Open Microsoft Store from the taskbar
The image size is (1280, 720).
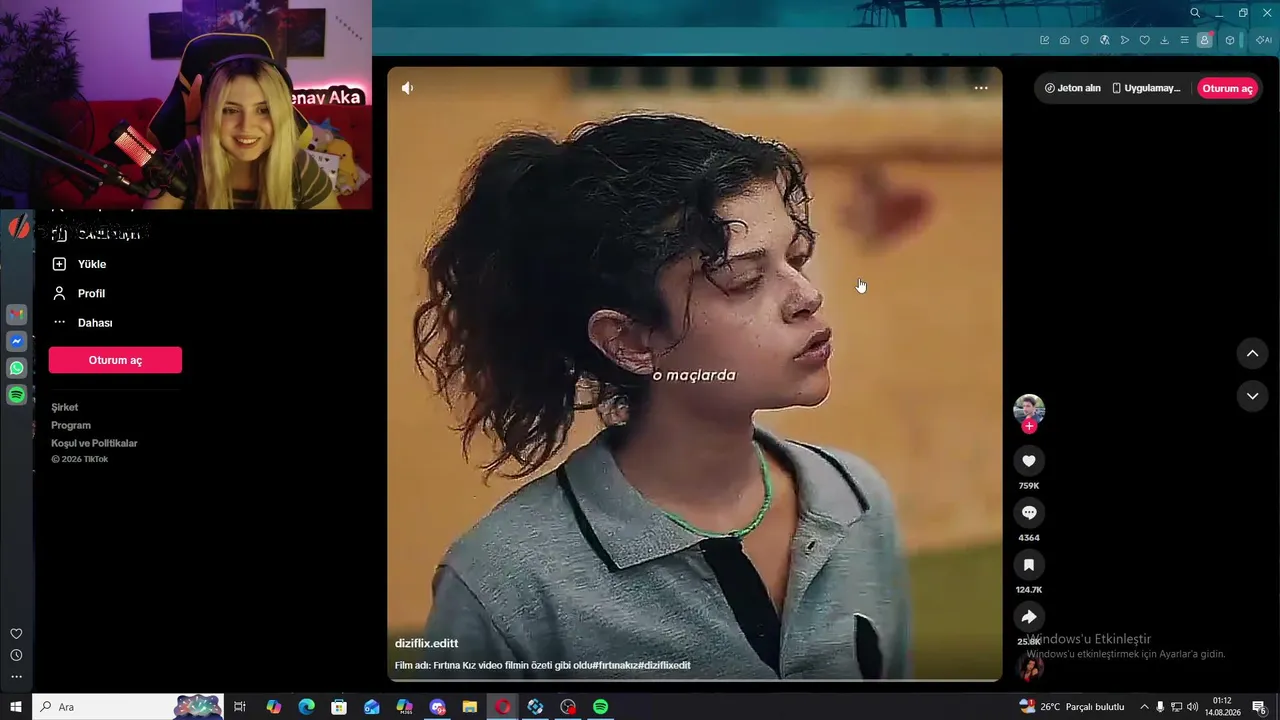tap(339, 707)
